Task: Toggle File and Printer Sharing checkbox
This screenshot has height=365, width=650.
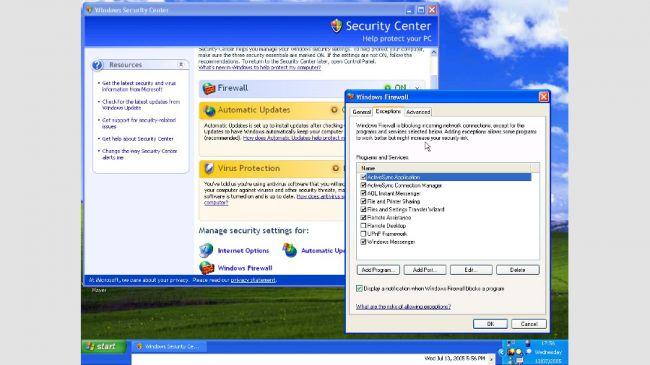Action: 363,202
